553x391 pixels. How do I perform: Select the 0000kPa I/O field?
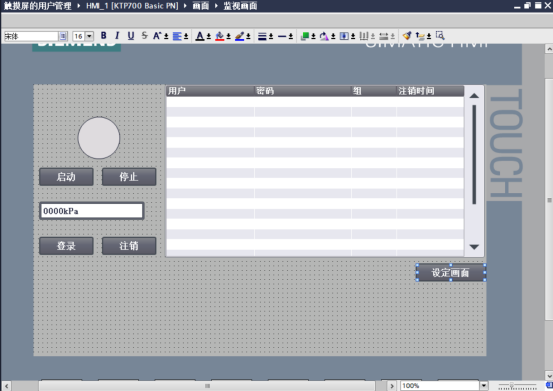pyautogui.click(x=92, y=211)
